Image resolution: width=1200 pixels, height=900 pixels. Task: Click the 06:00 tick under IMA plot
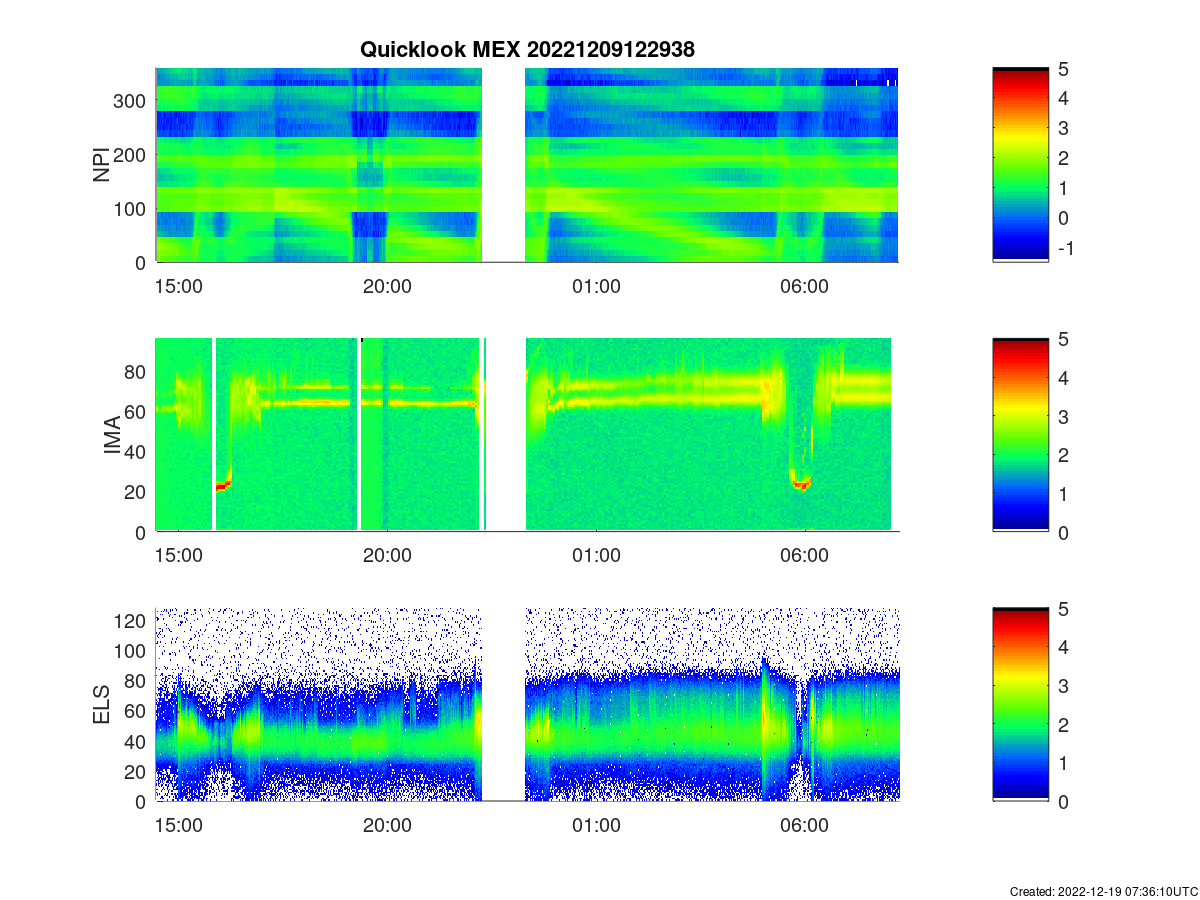[805, 556]
